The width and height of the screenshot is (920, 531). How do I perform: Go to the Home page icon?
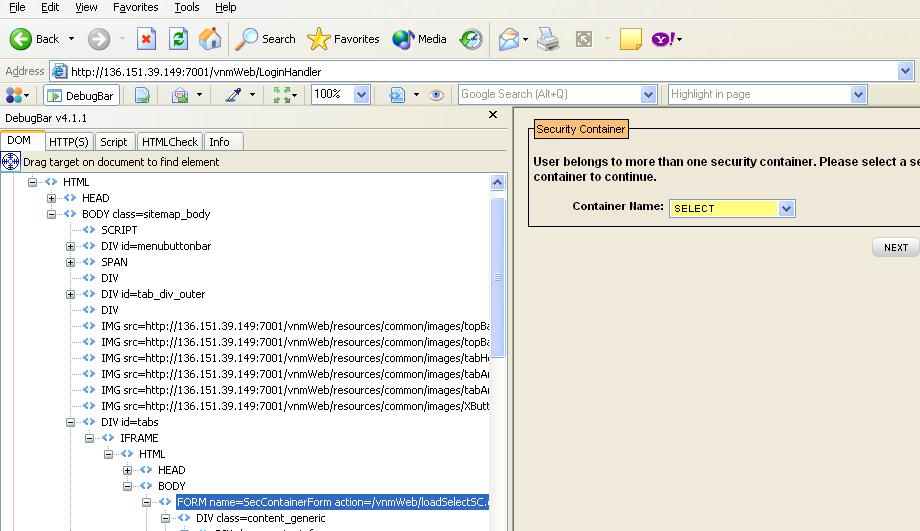(x=210, y=39)
